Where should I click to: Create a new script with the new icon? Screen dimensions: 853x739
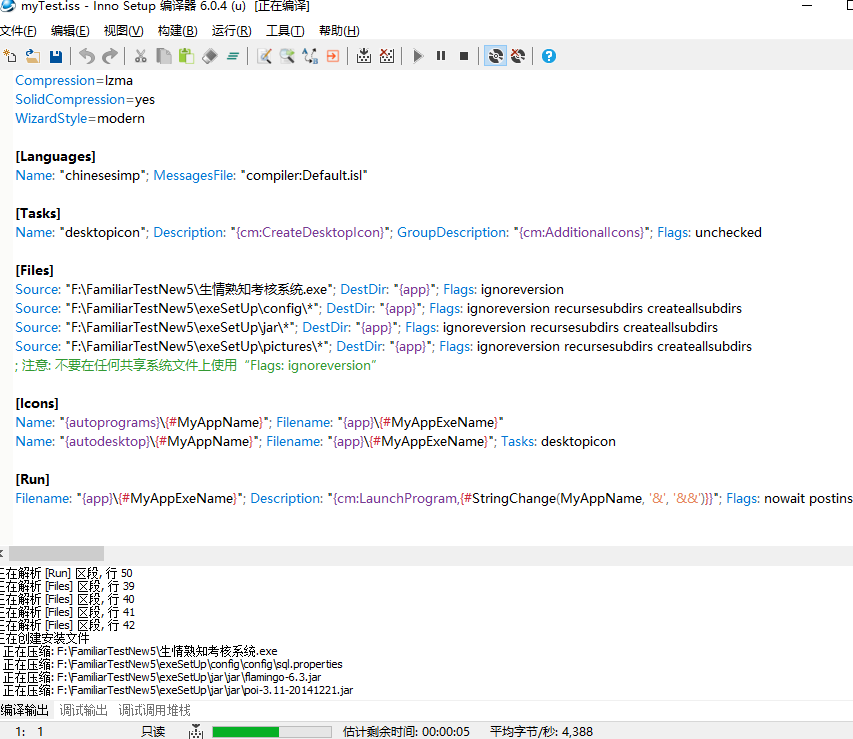tap(11, 56)
